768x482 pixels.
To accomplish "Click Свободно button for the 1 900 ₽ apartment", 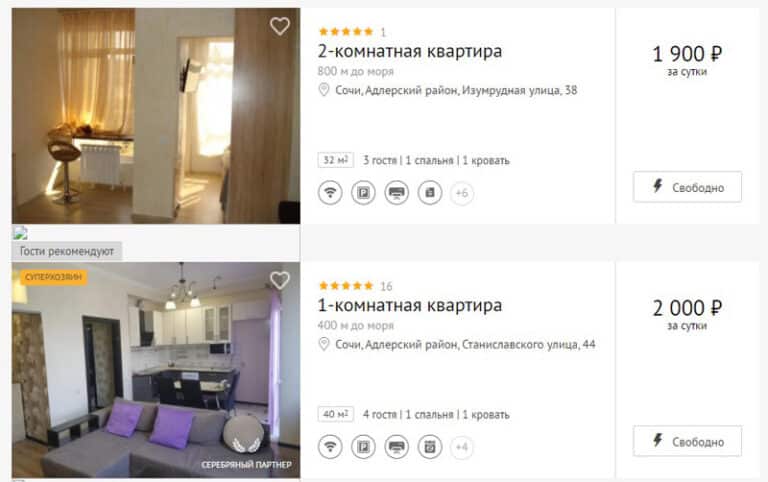I will click(x=687, y=187).
